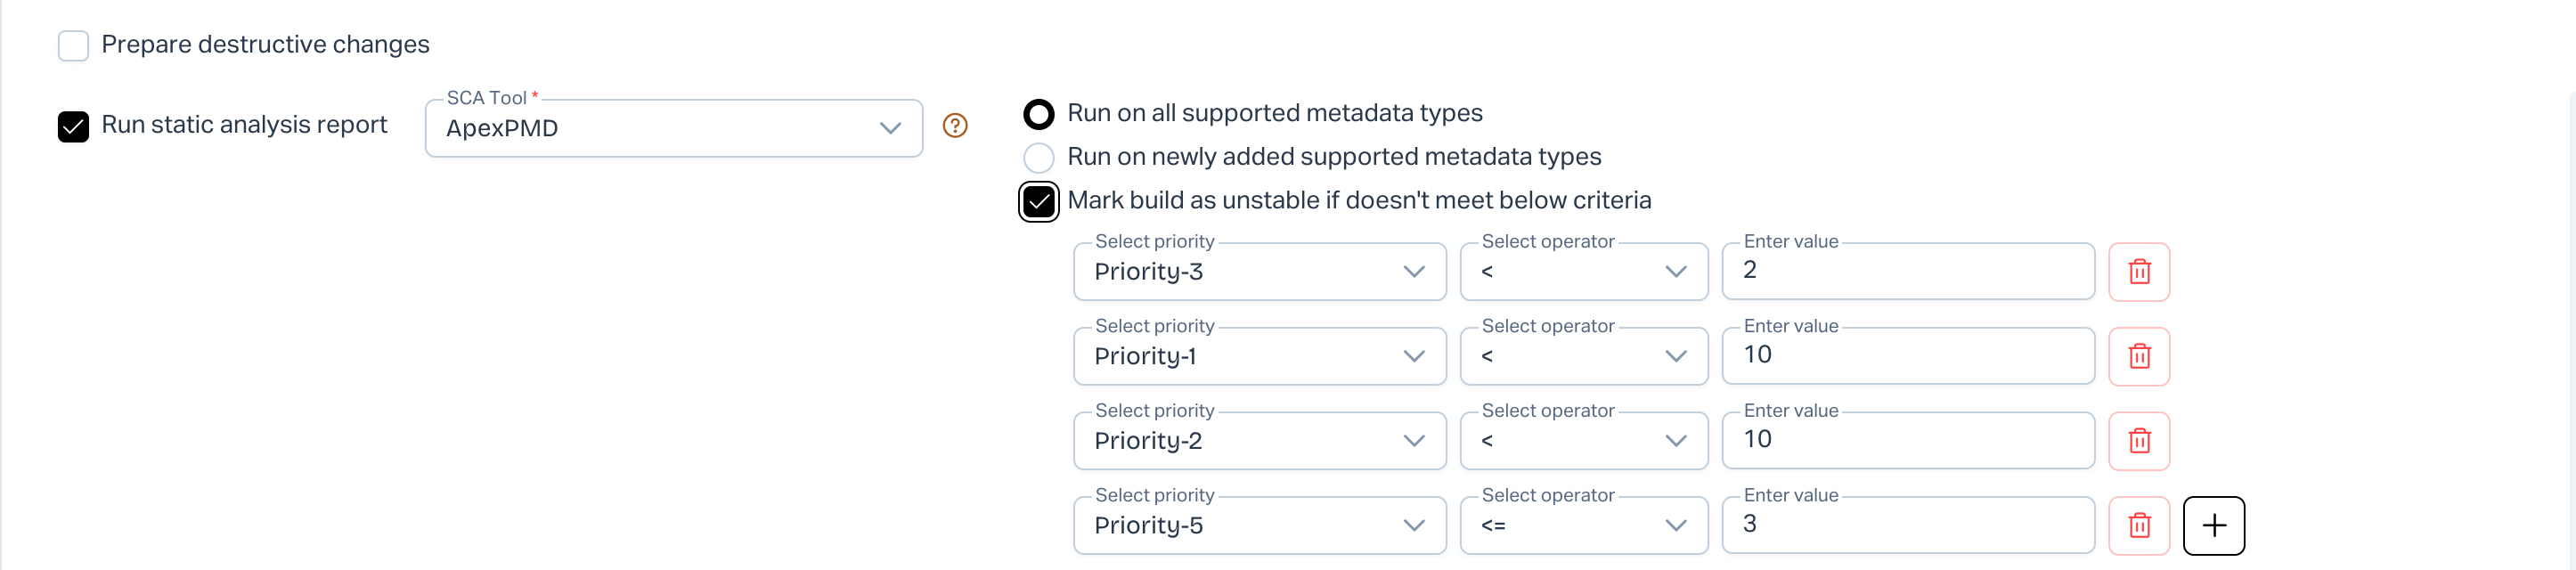Delete the Priority-3 criteria row

[2139, 271]
